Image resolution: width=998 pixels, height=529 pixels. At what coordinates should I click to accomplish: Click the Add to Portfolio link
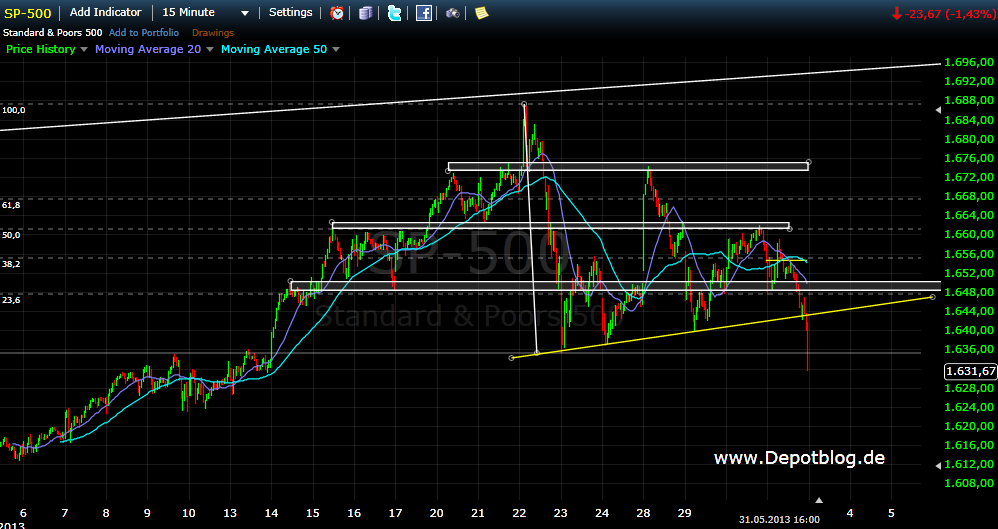tap(144, 32)
